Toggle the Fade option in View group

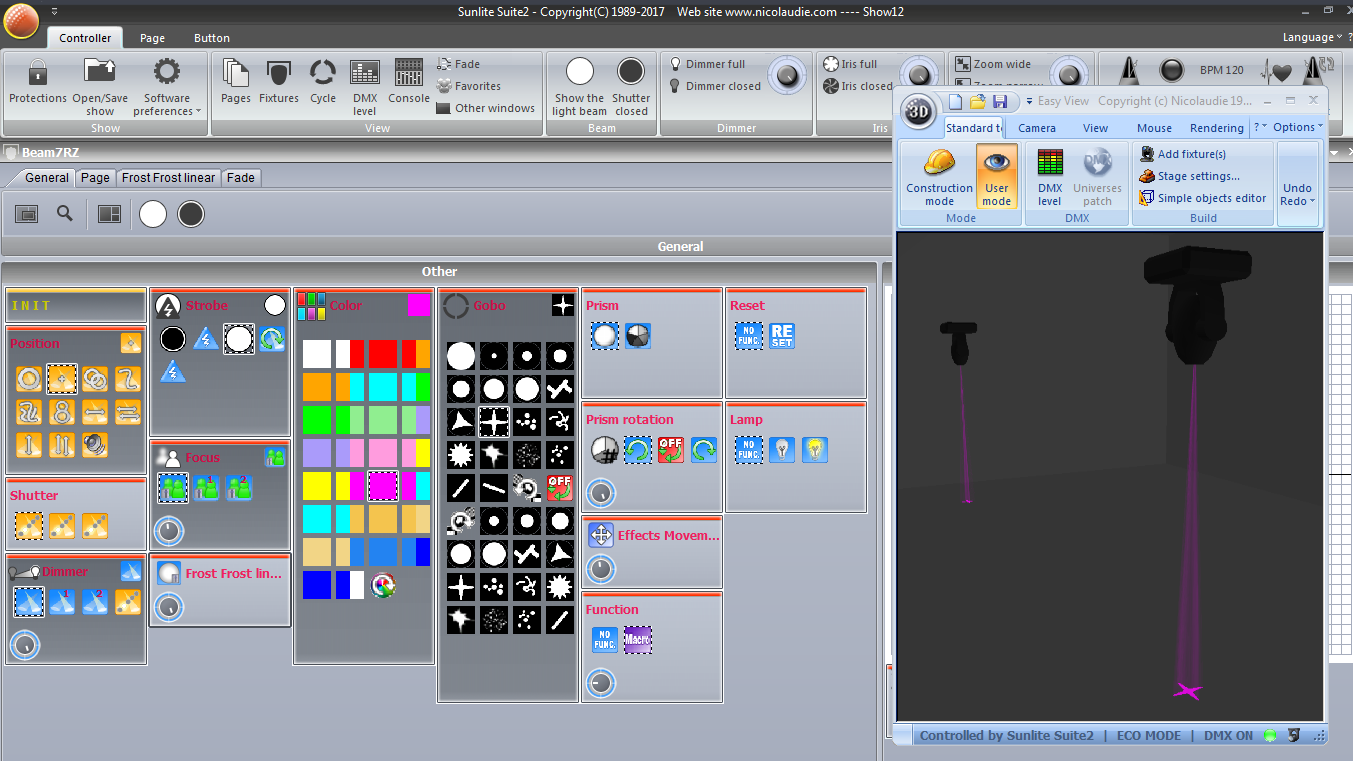point(459,64)
